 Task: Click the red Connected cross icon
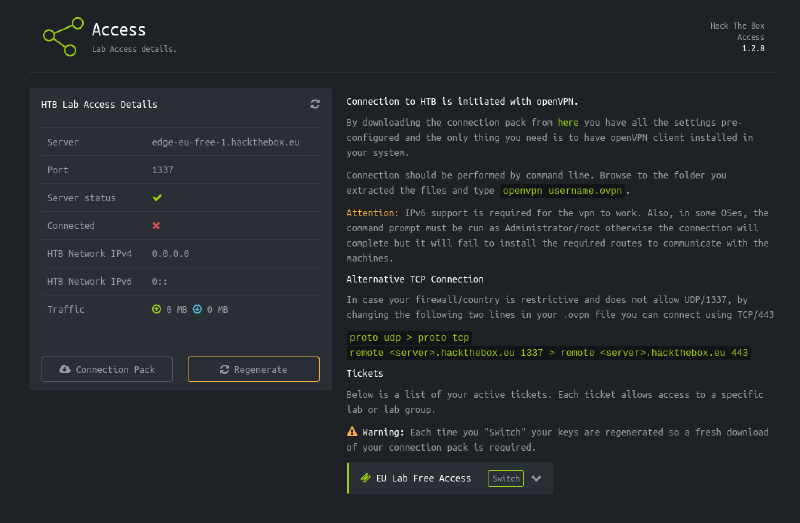[x=156, y=226]
